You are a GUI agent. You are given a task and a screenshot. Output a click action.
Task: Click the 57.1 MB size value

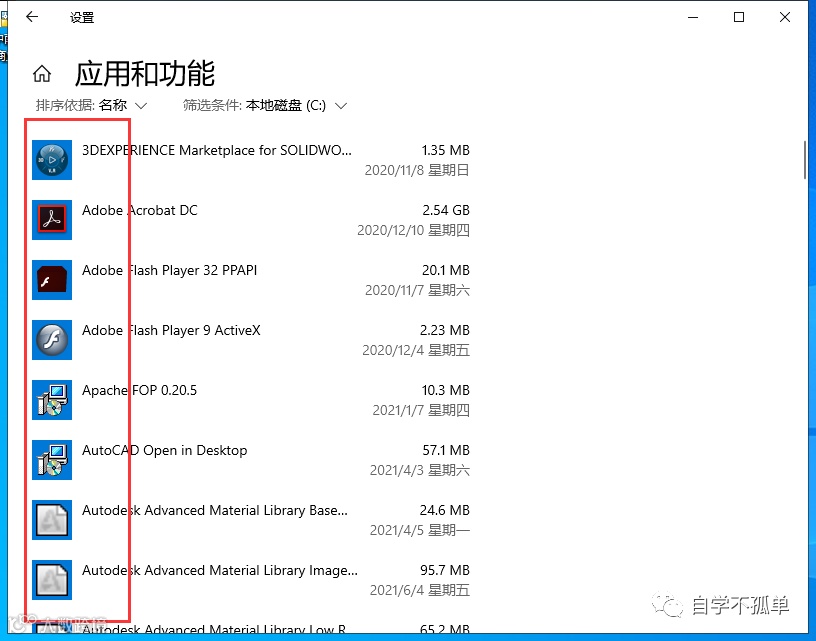446,450
